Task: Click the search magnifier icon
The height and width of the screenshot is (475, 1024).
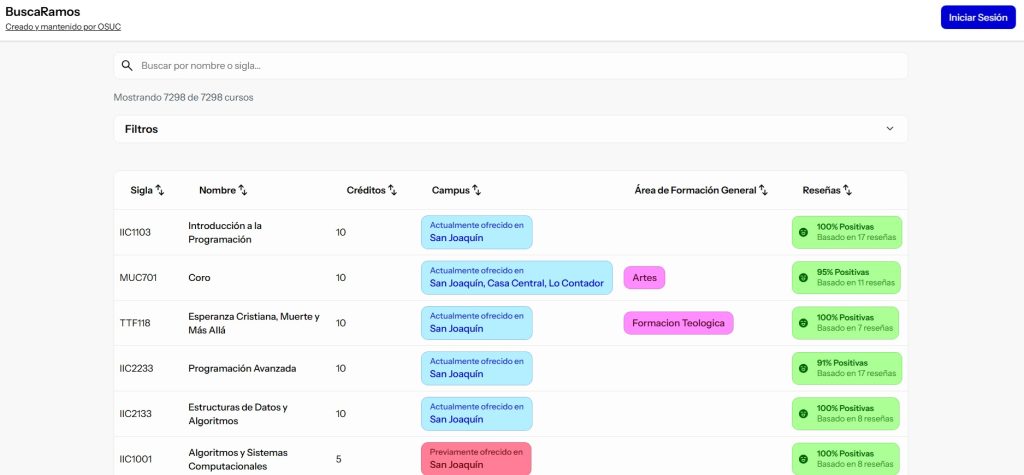Action: [x=127, y=66]
